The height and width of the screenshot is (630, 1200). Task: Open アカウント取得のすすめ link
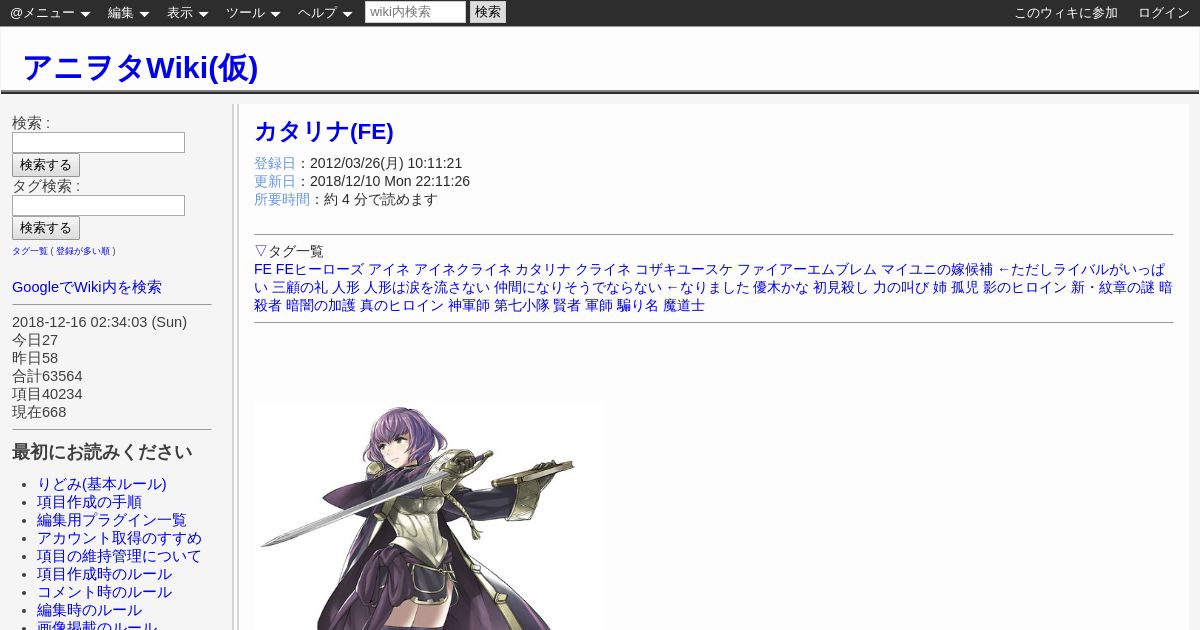click(x=119, y=538)
